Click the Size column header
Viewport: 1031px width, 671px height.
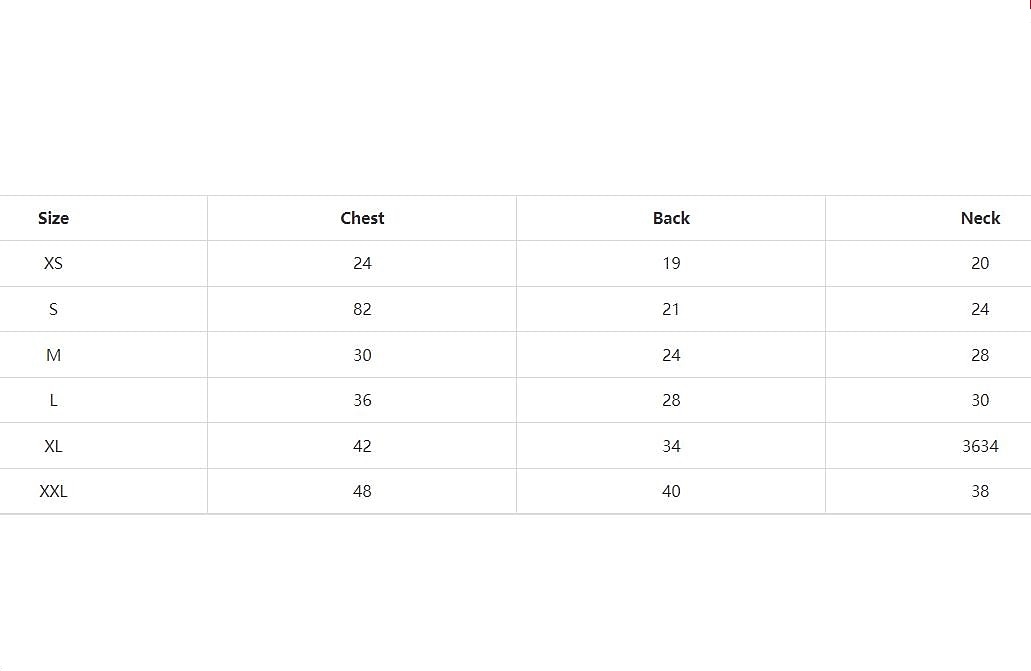53,218
